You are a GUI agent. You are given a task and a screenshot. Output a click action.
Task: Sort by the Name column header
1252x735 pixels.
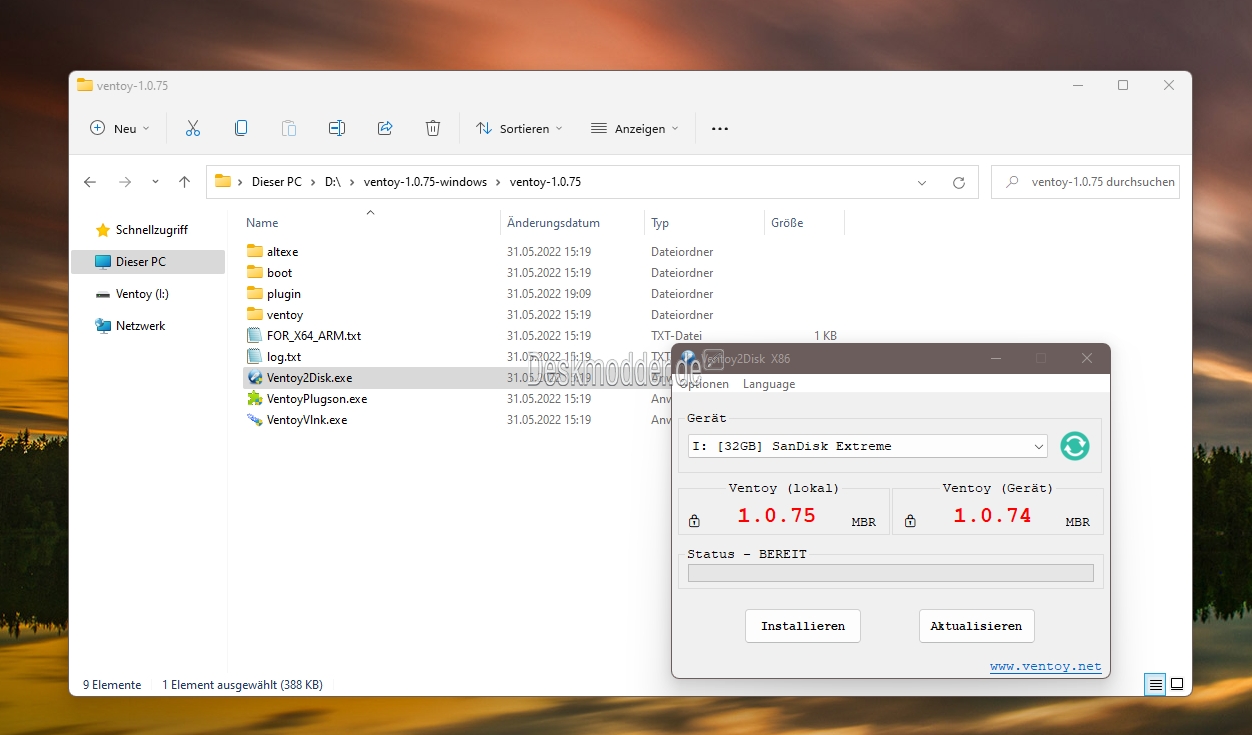click(370, 223)
